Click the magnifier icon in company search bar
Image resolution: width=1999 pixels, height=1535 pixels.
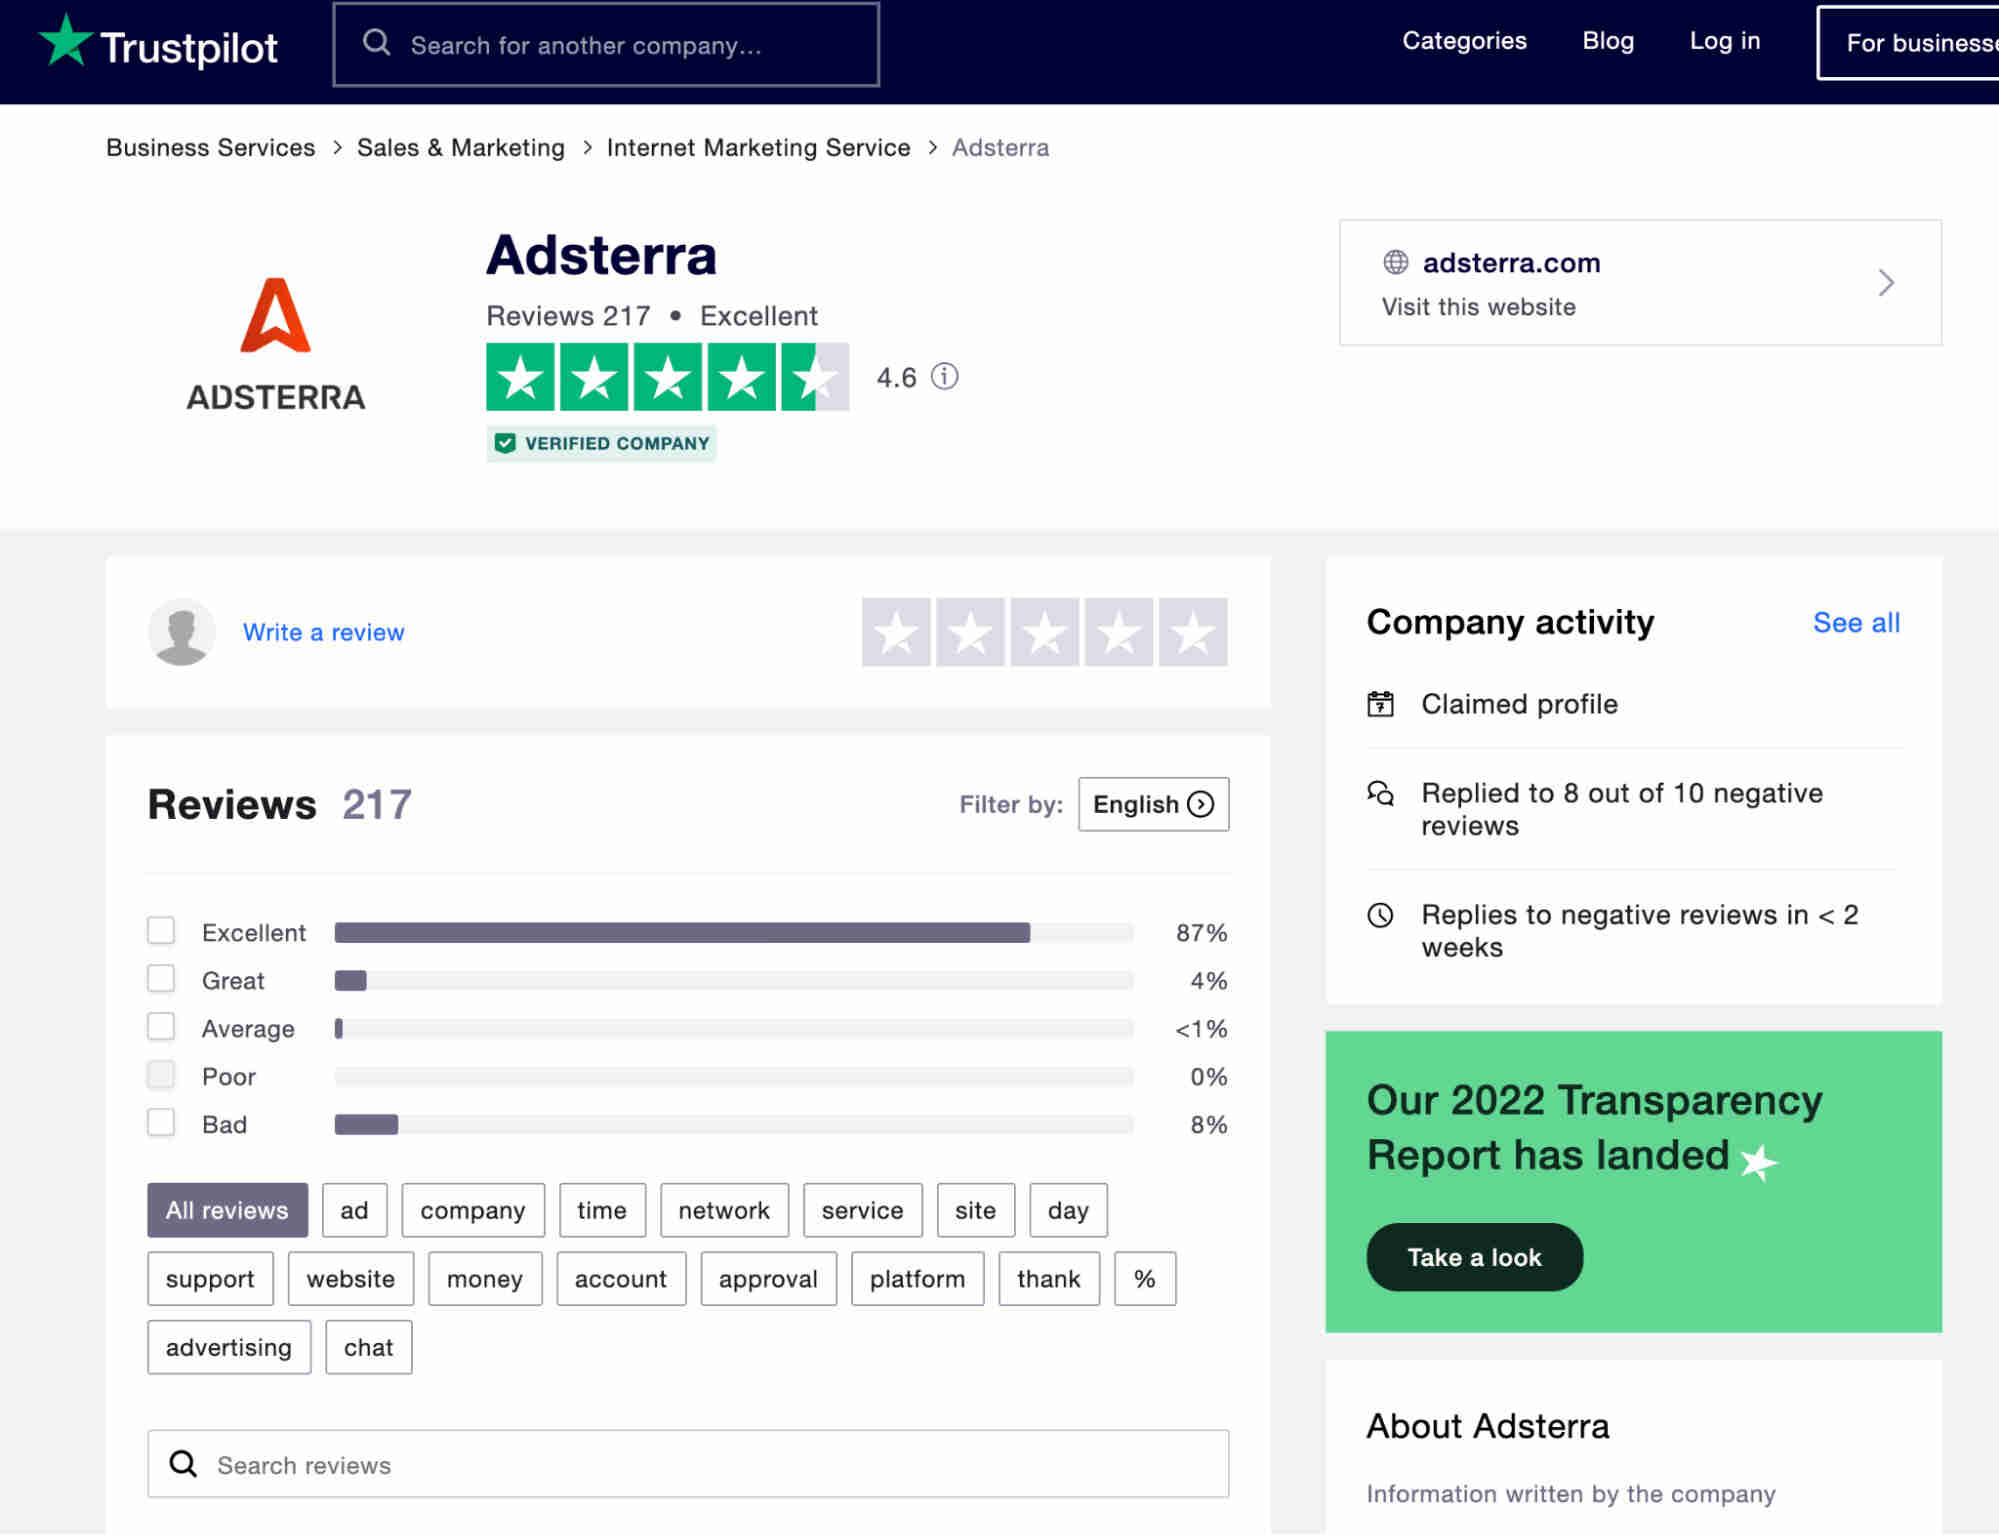point(377,43)
